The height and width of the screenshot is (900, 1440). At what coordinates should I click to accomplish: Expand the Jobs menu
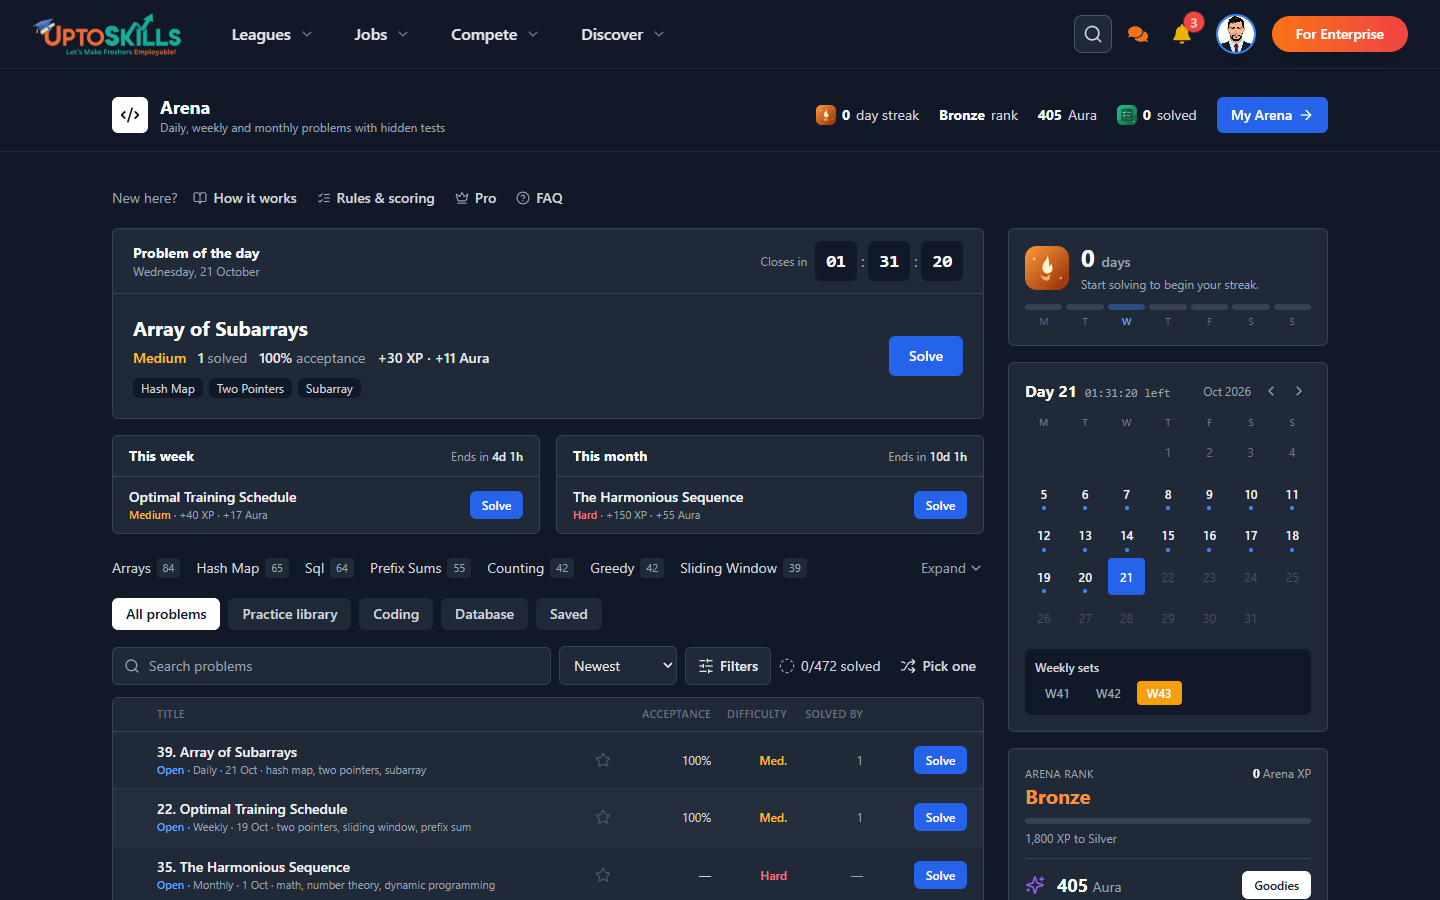[381, 34]
